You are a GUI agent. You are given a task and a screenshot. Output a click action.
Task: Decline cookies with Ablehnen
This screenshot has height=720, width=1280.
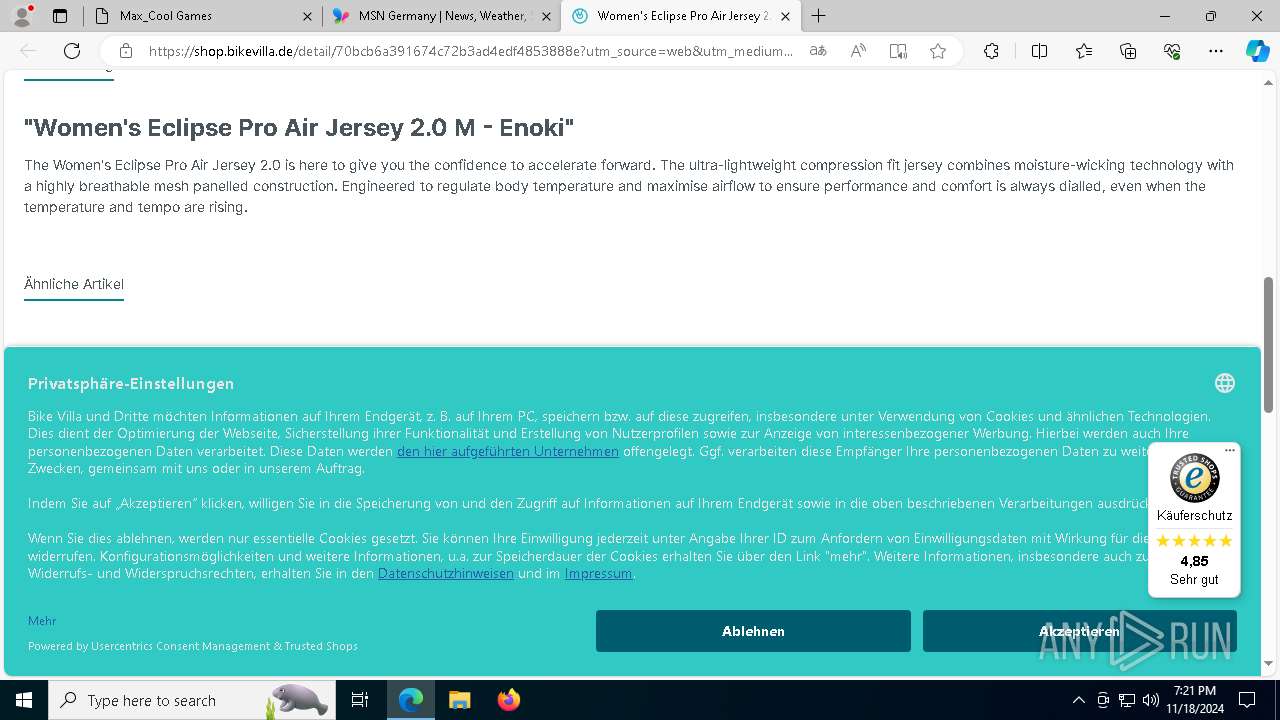(x=753, y=631)
